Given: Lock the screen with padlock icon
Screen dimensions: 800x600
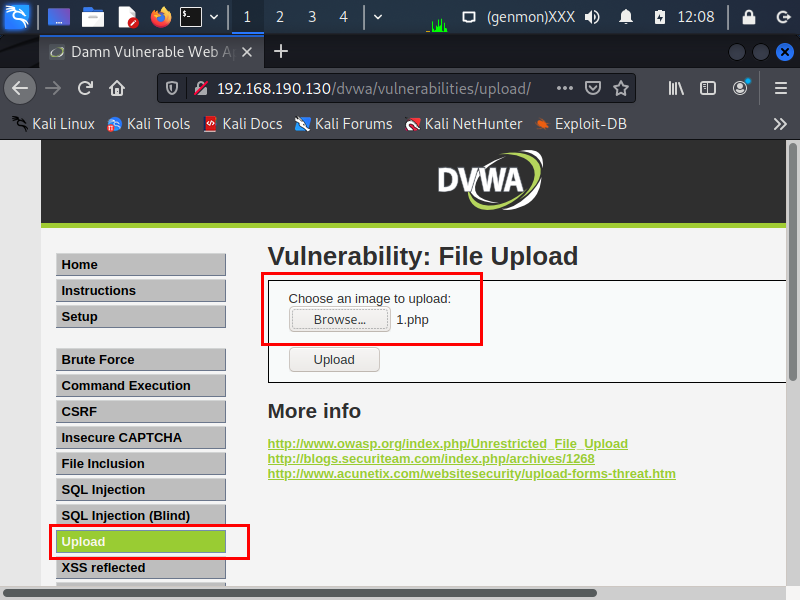Looking at the screenshot, I should pos(748,17).
